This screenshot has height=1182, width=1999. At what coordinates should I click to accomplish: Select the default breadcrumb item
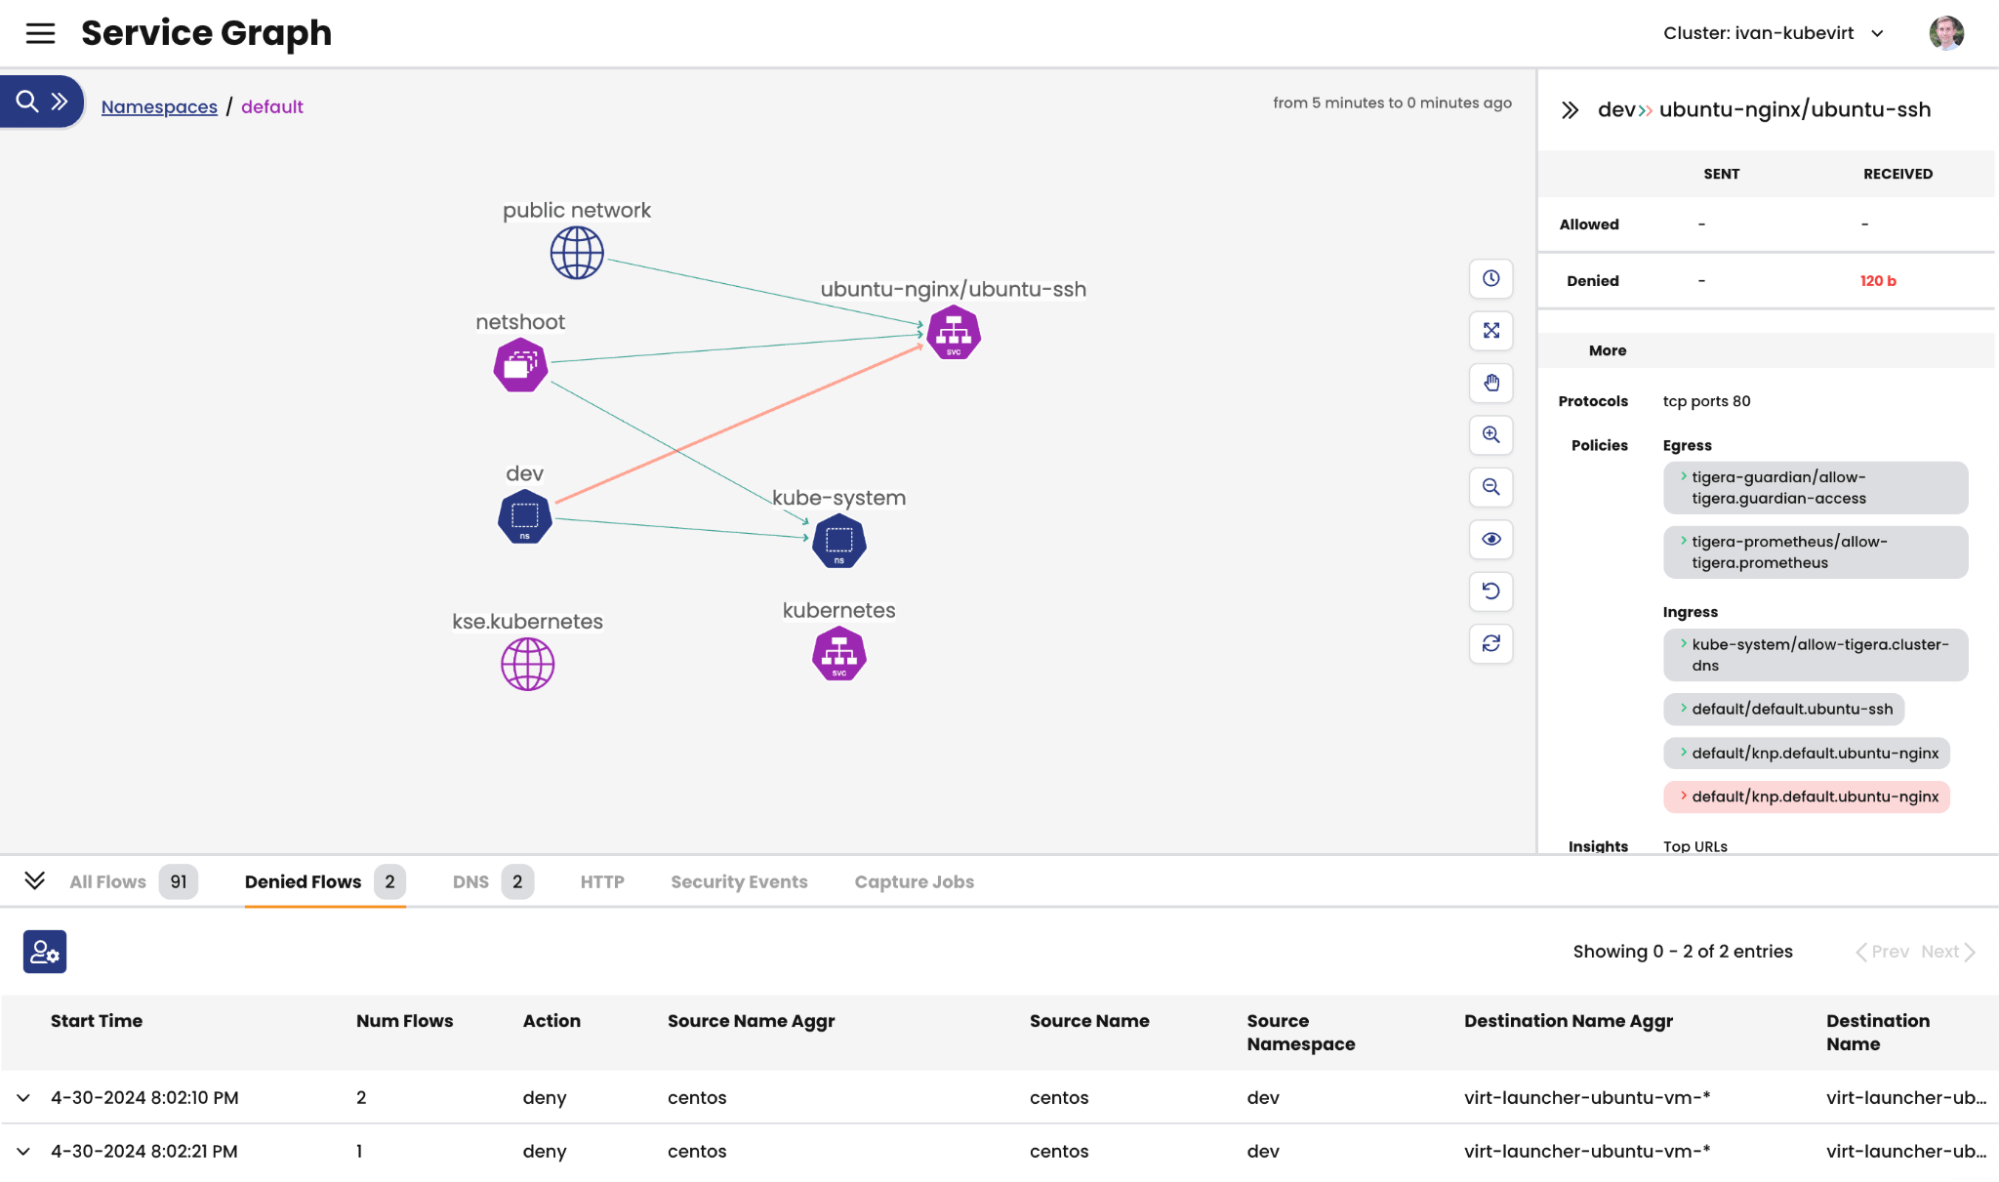point(272,107)
